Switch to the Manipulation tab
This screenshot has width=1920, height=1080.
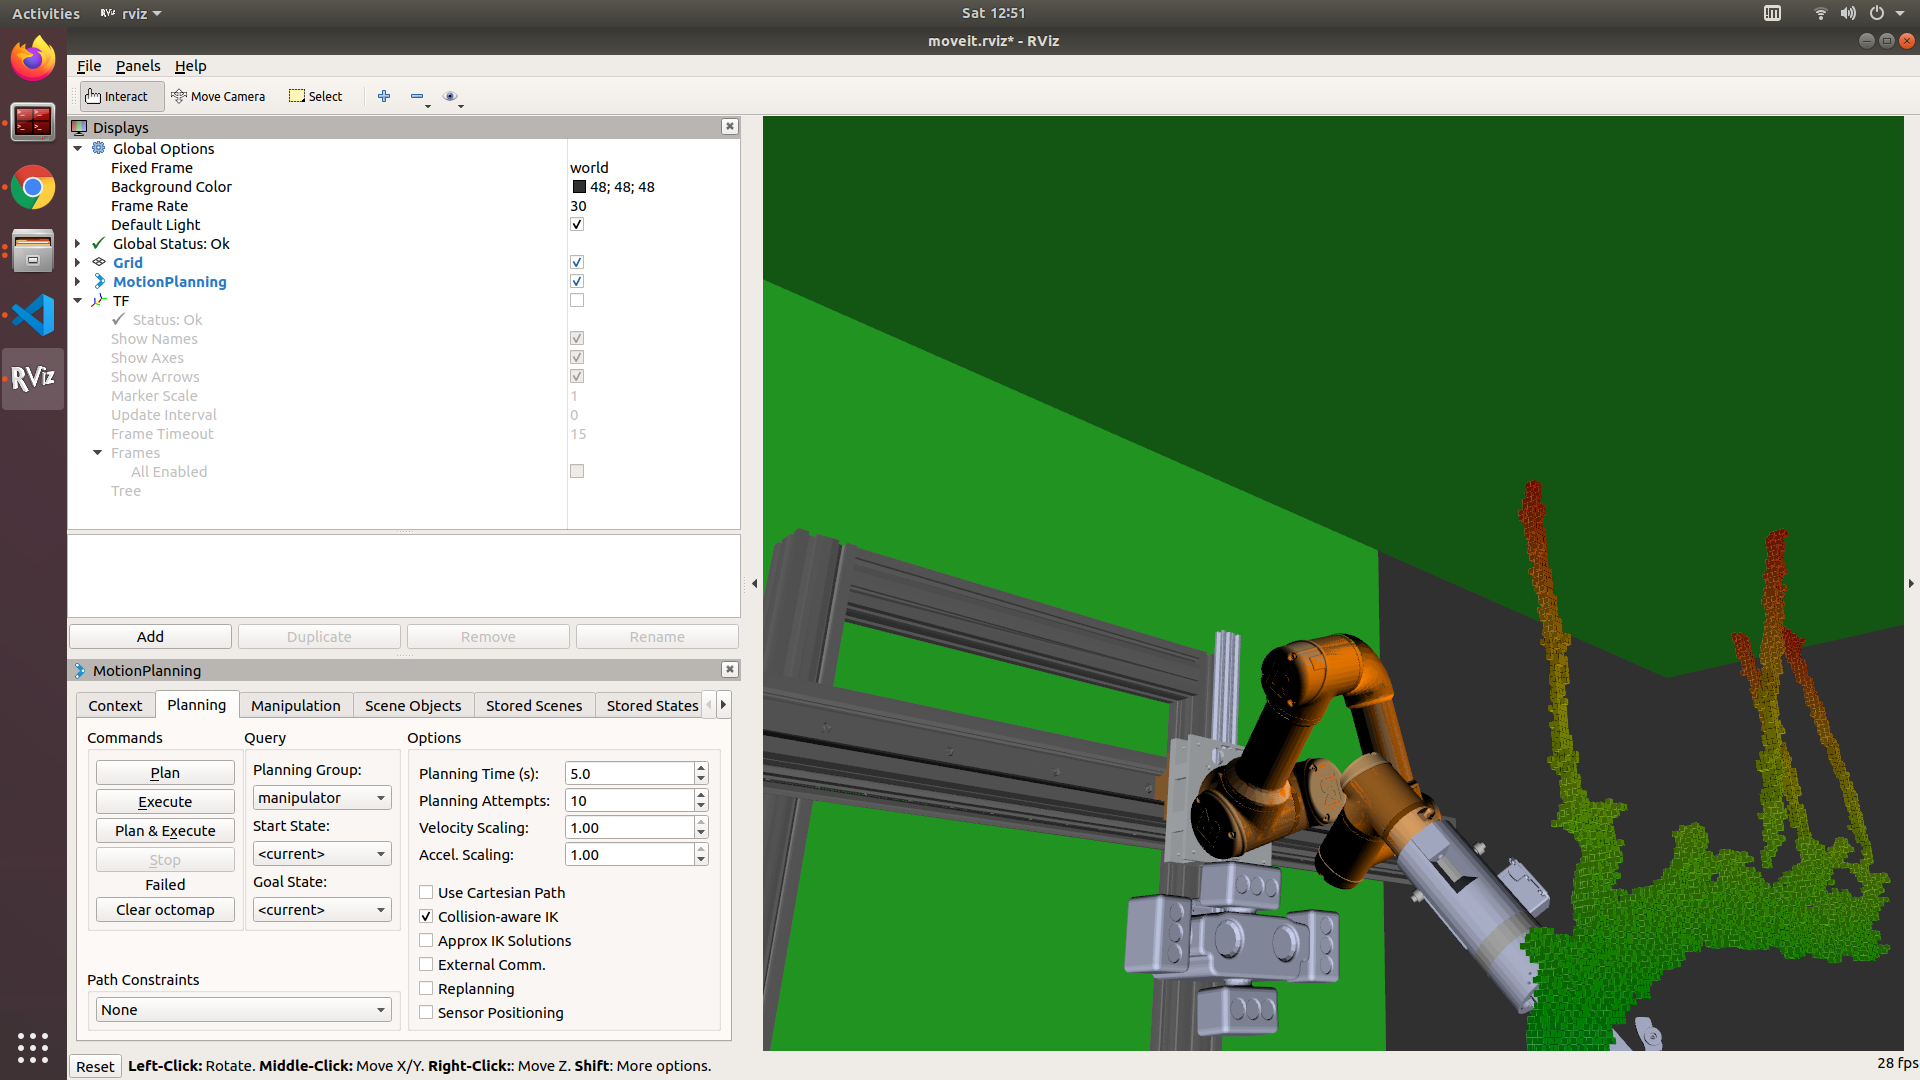click(296, 705)
